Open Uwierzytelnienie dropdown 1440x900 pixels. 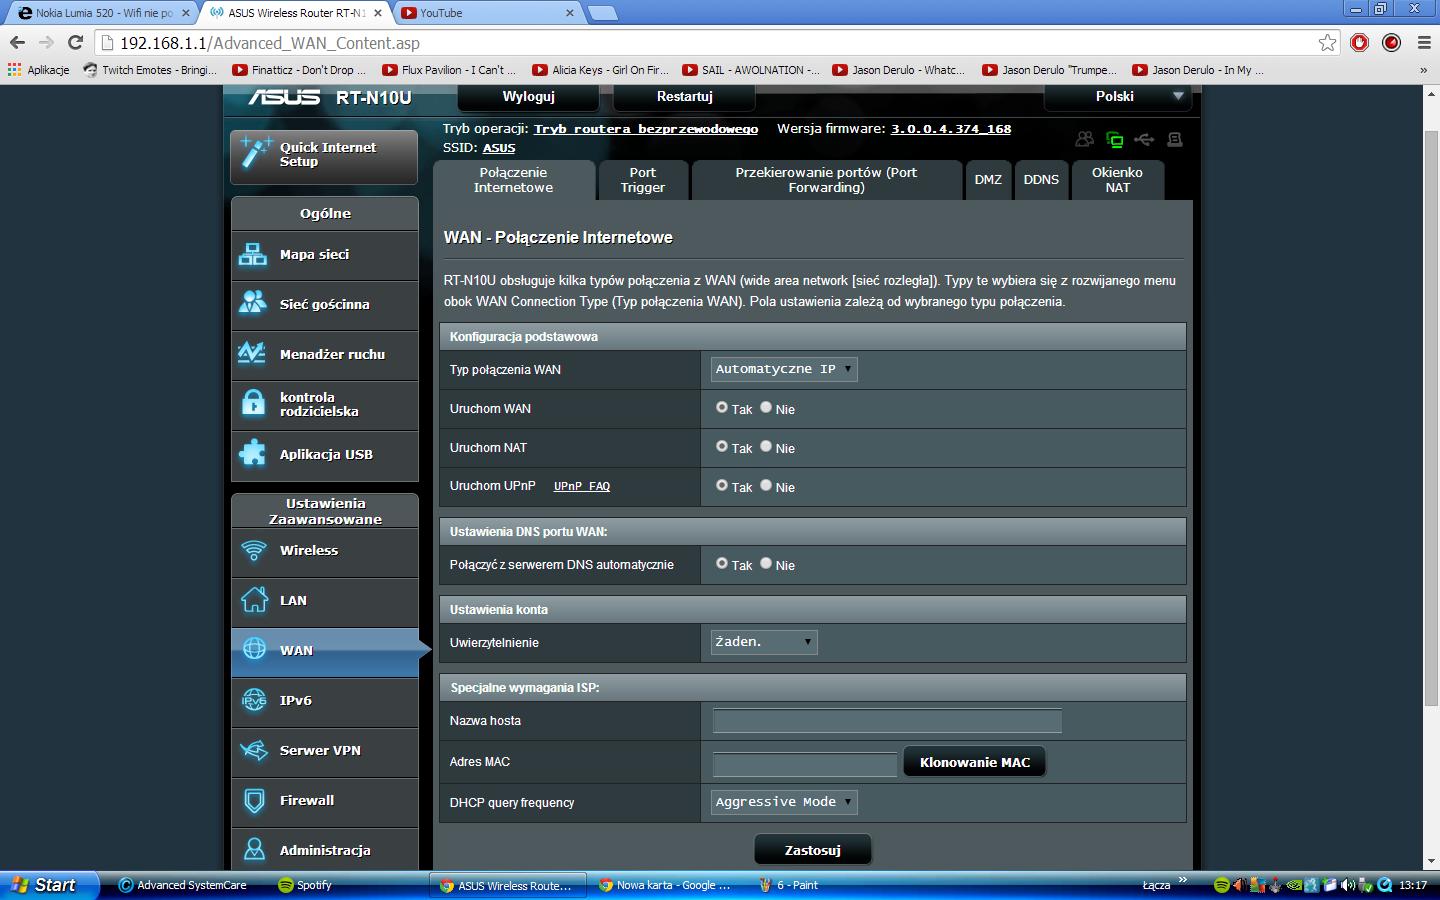pyautogui.click(x=764, y=642)
